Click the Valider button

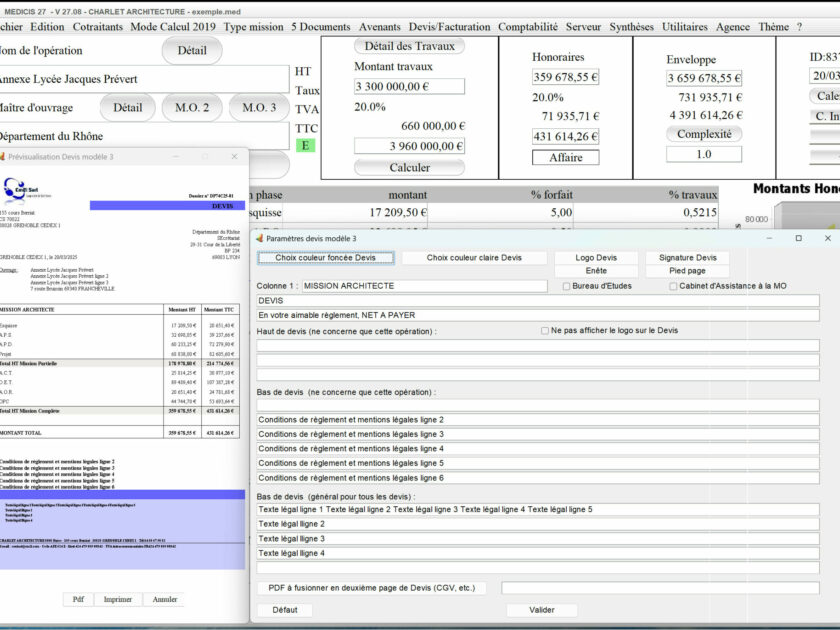[x=542, y=610]
